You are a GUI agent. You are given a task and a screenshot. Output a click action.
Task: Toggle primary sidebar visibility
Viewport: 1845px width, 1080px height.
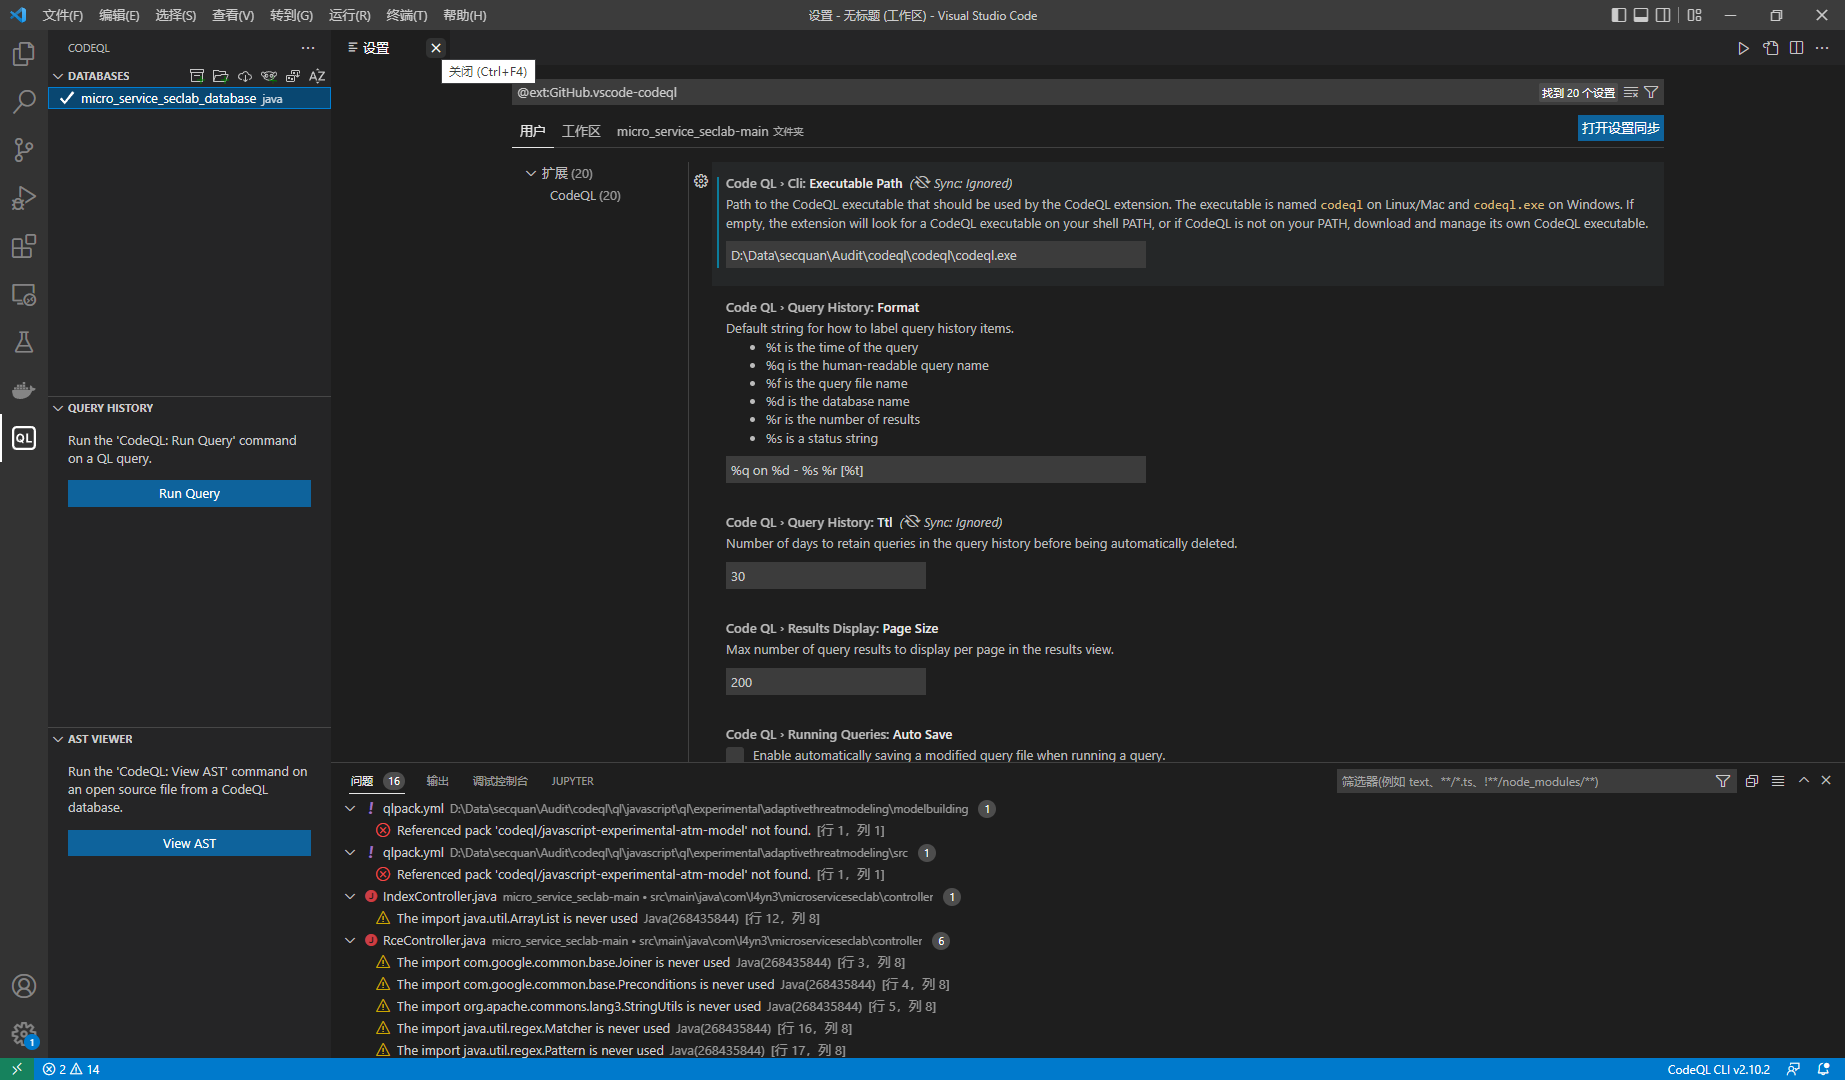tap(1619, 15)
